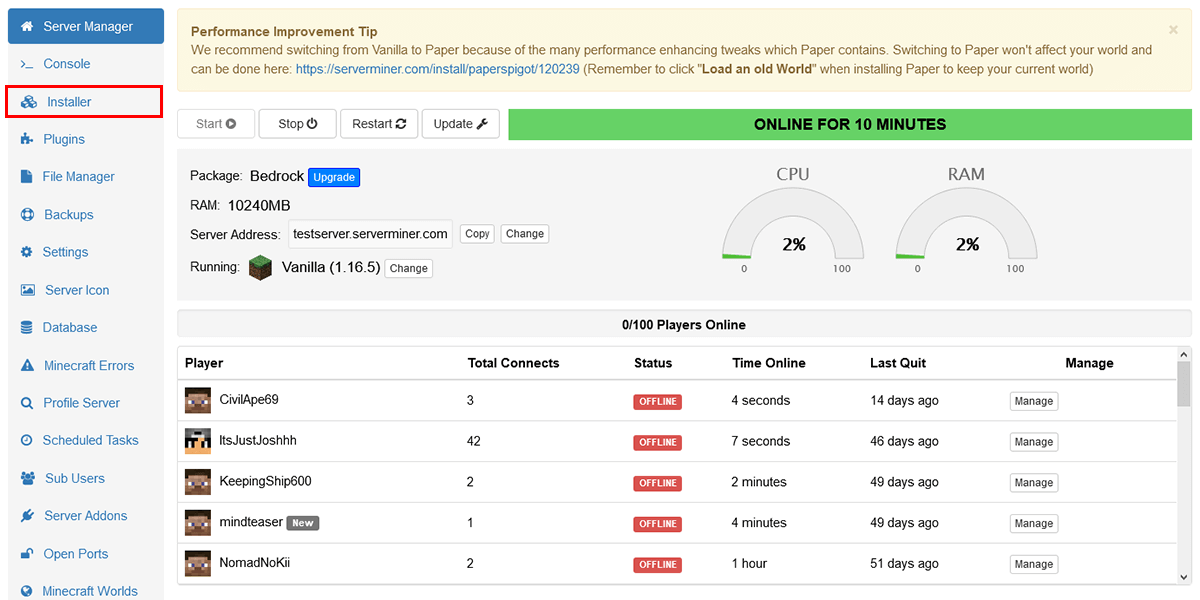Click the "1 hour" time online cell
The height and width of the screenshot is (600, 1200).
[x=749, y=564]
